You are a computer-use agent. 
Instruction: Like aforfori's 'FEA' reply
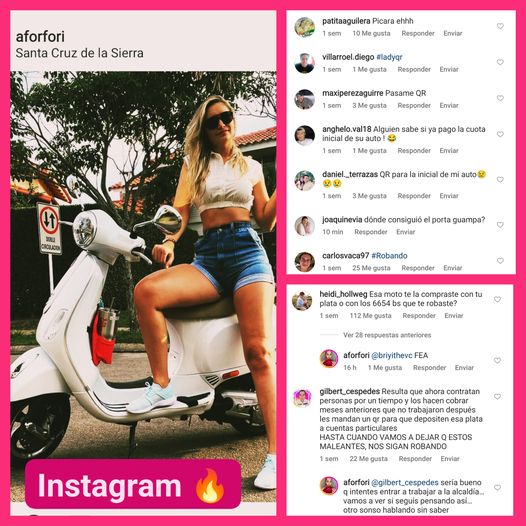(497, 360)
